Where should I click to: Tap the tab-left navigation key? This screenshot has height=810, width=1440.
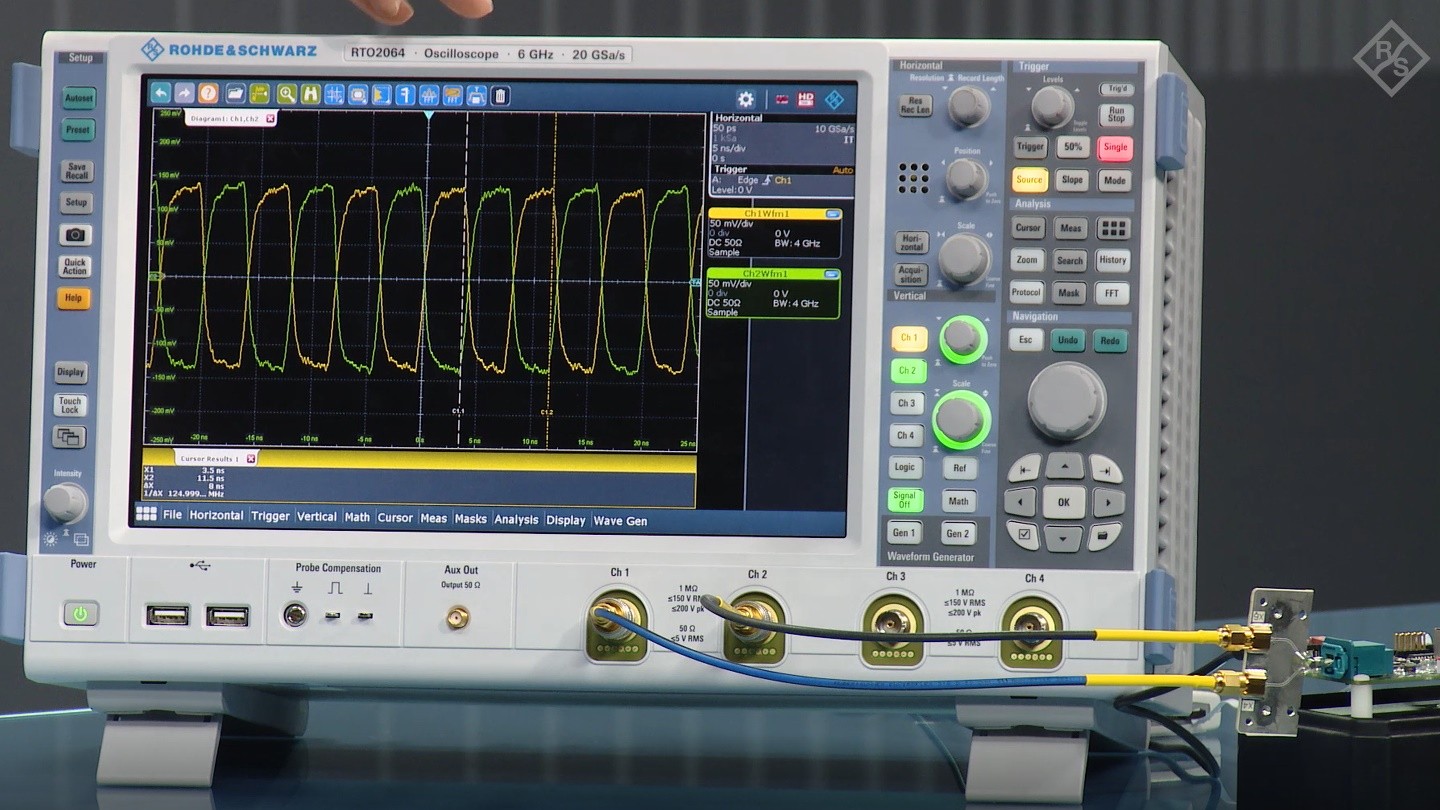pos(1024,468)
